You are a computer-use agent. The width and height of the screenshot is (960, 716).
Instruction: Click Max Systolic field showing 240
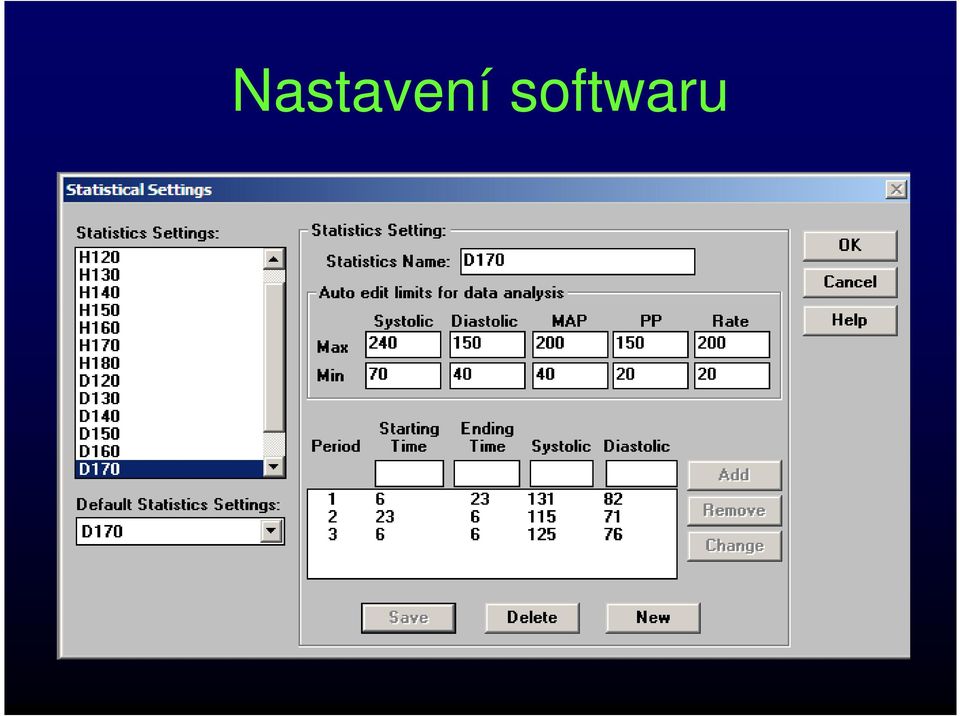(x=403, y=344)
